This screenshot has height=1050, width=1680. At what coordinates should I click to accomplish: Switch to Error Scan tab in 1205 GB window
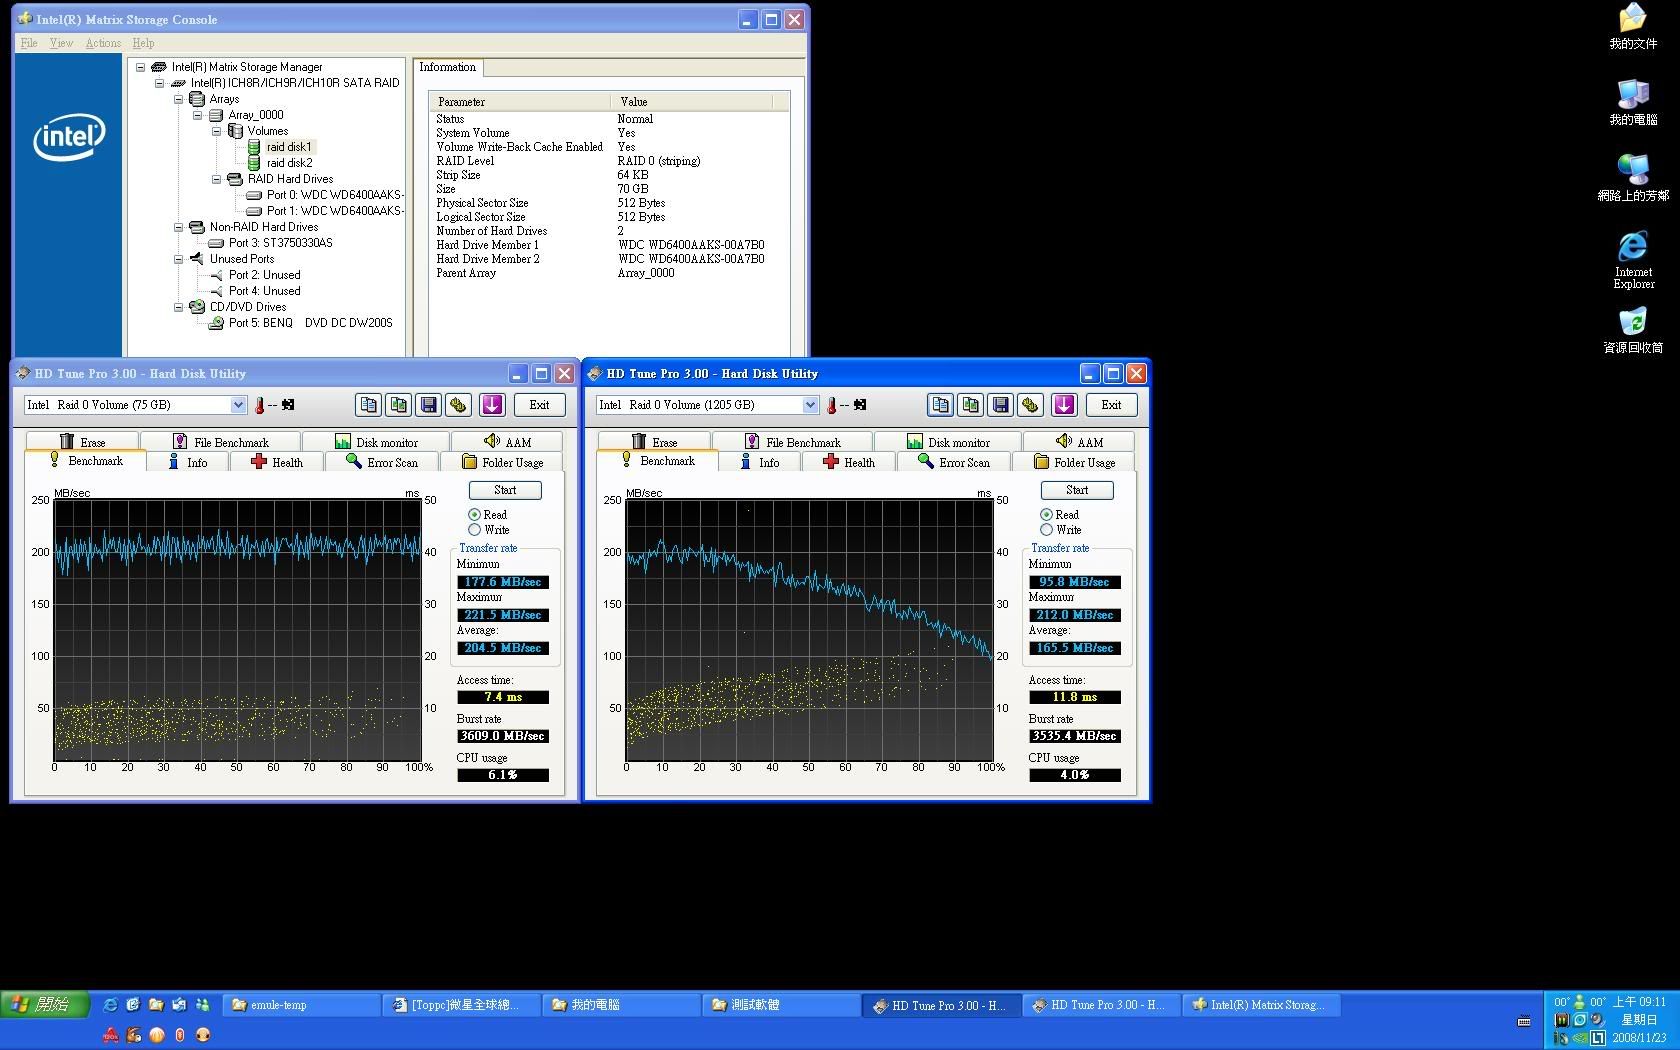click(x=954, y=462)
